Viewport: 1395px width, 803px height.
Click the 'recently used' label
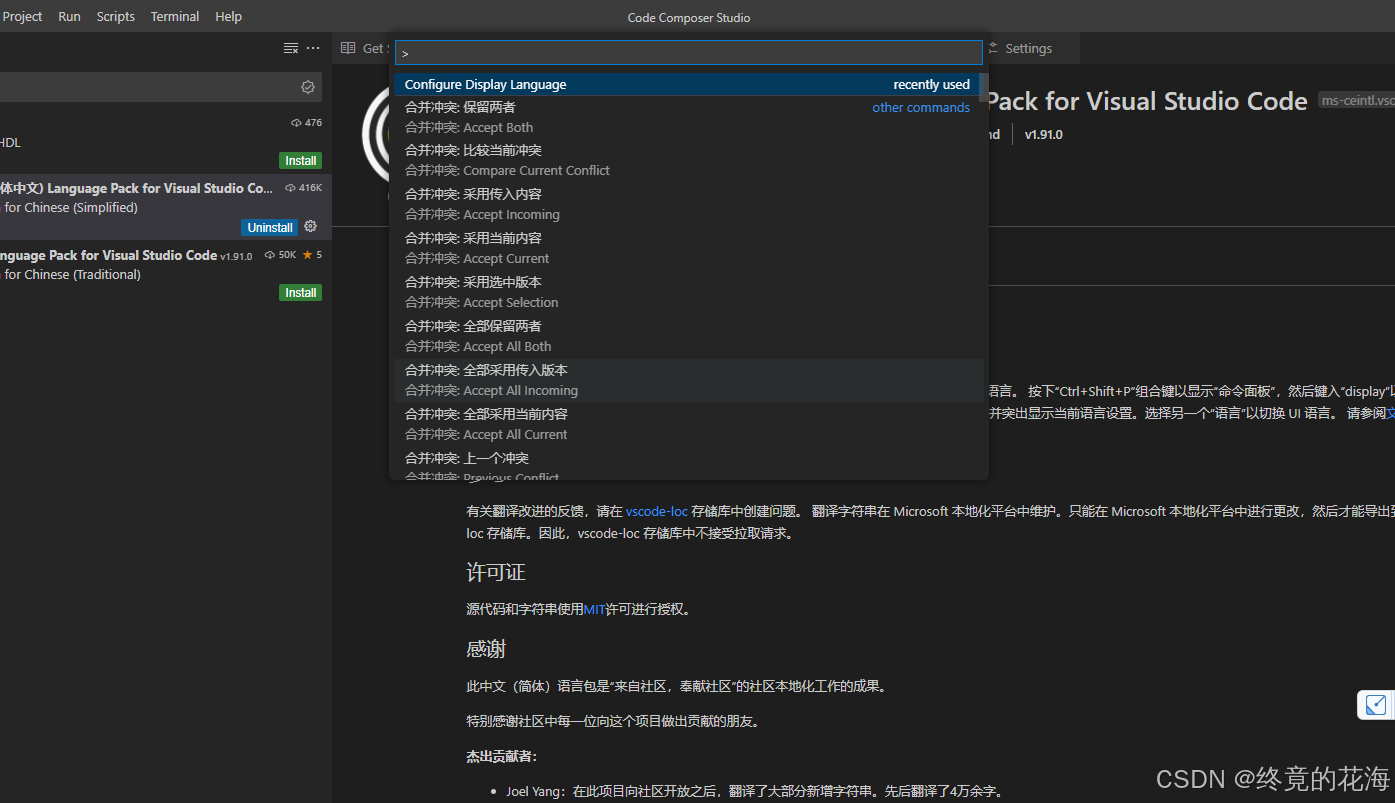pos(931,85)
